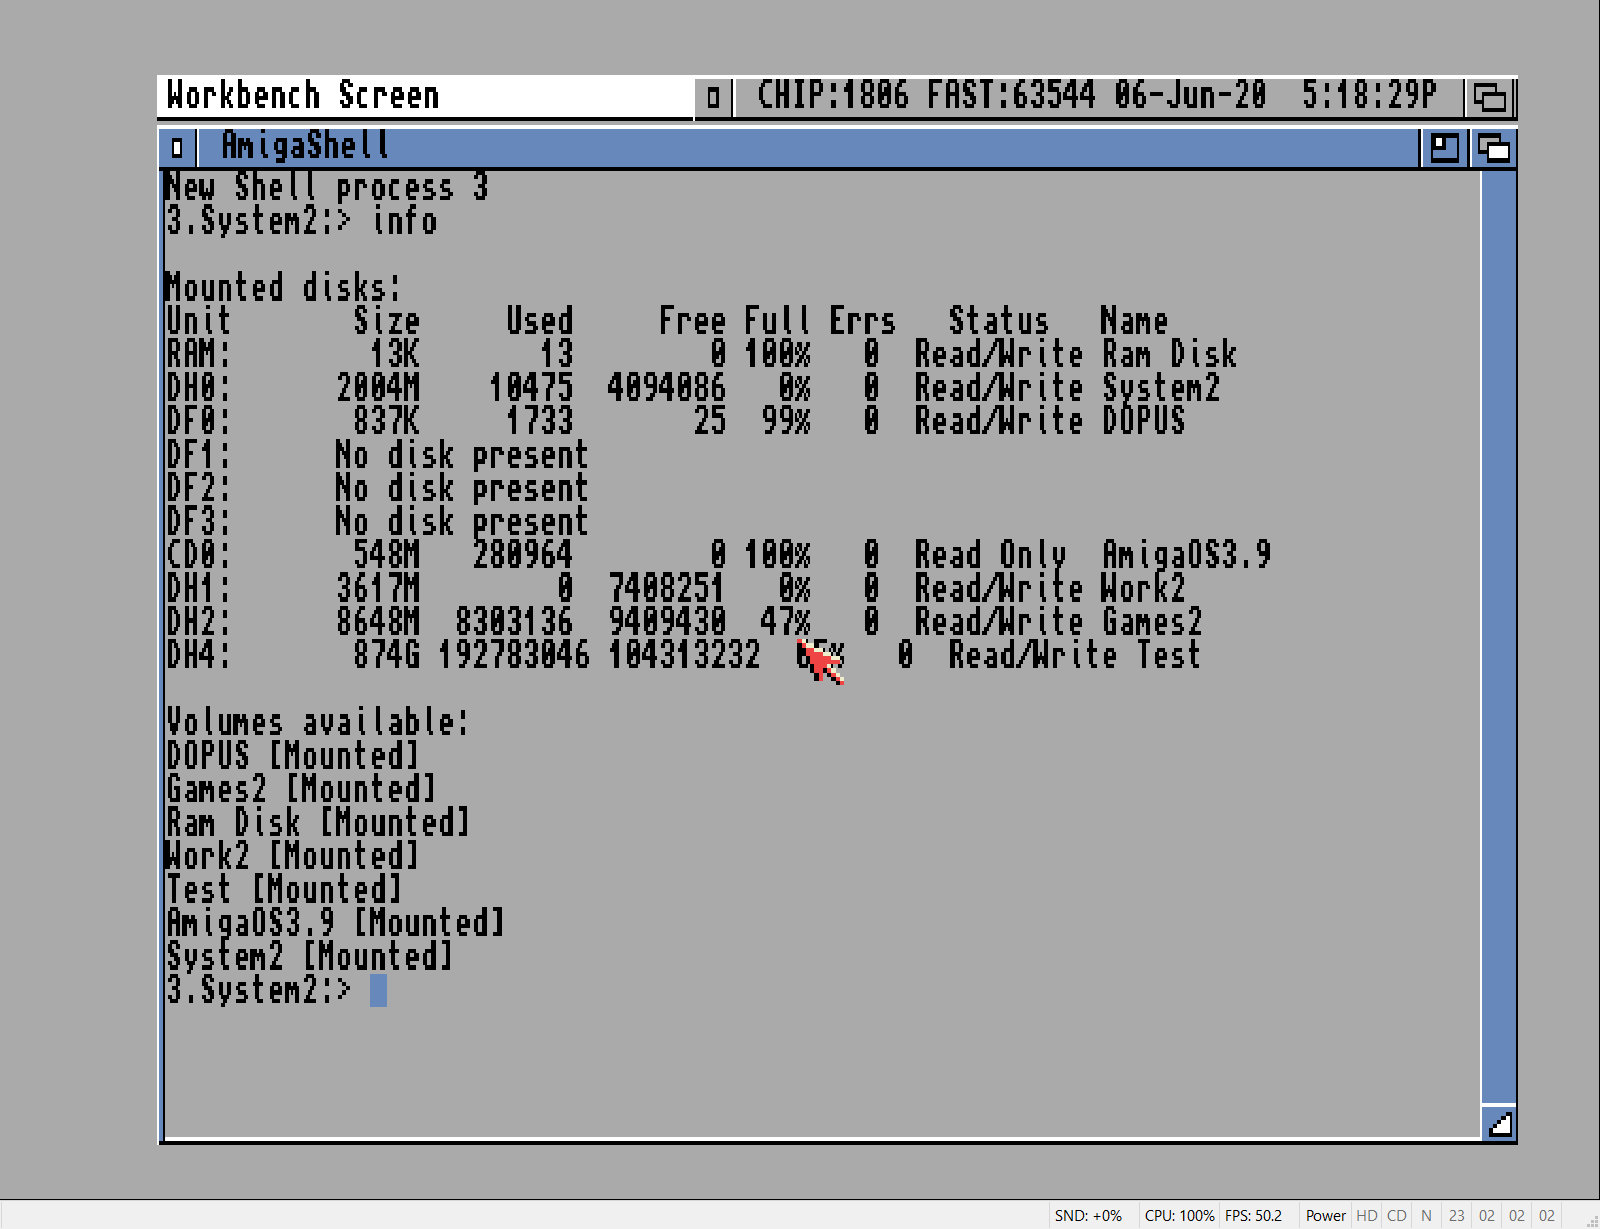Viewport: 1600px width, 1229px height.
Task: Click the Power indicator in status bar
Action: 1325,1216
